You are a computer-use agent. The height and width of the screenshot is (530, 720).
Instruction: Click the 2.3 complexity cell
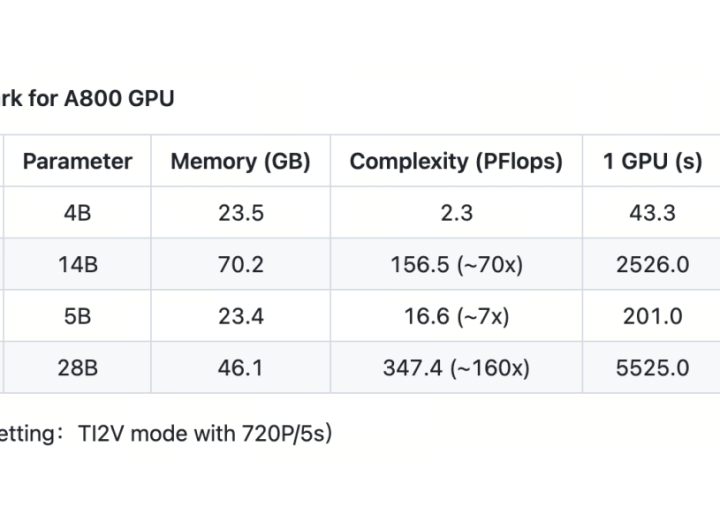tap(456, 213)
